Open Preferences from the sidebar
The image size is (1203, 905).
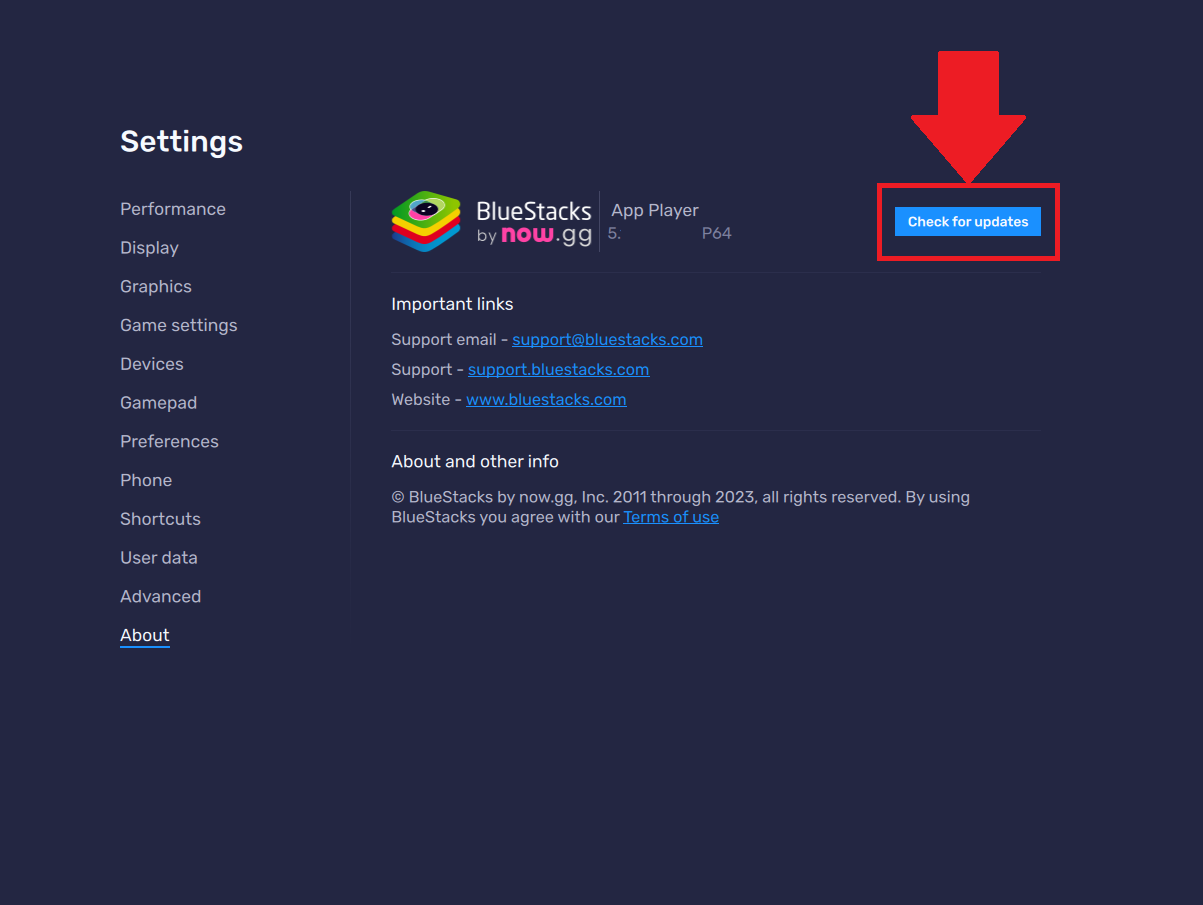(169, 442)
